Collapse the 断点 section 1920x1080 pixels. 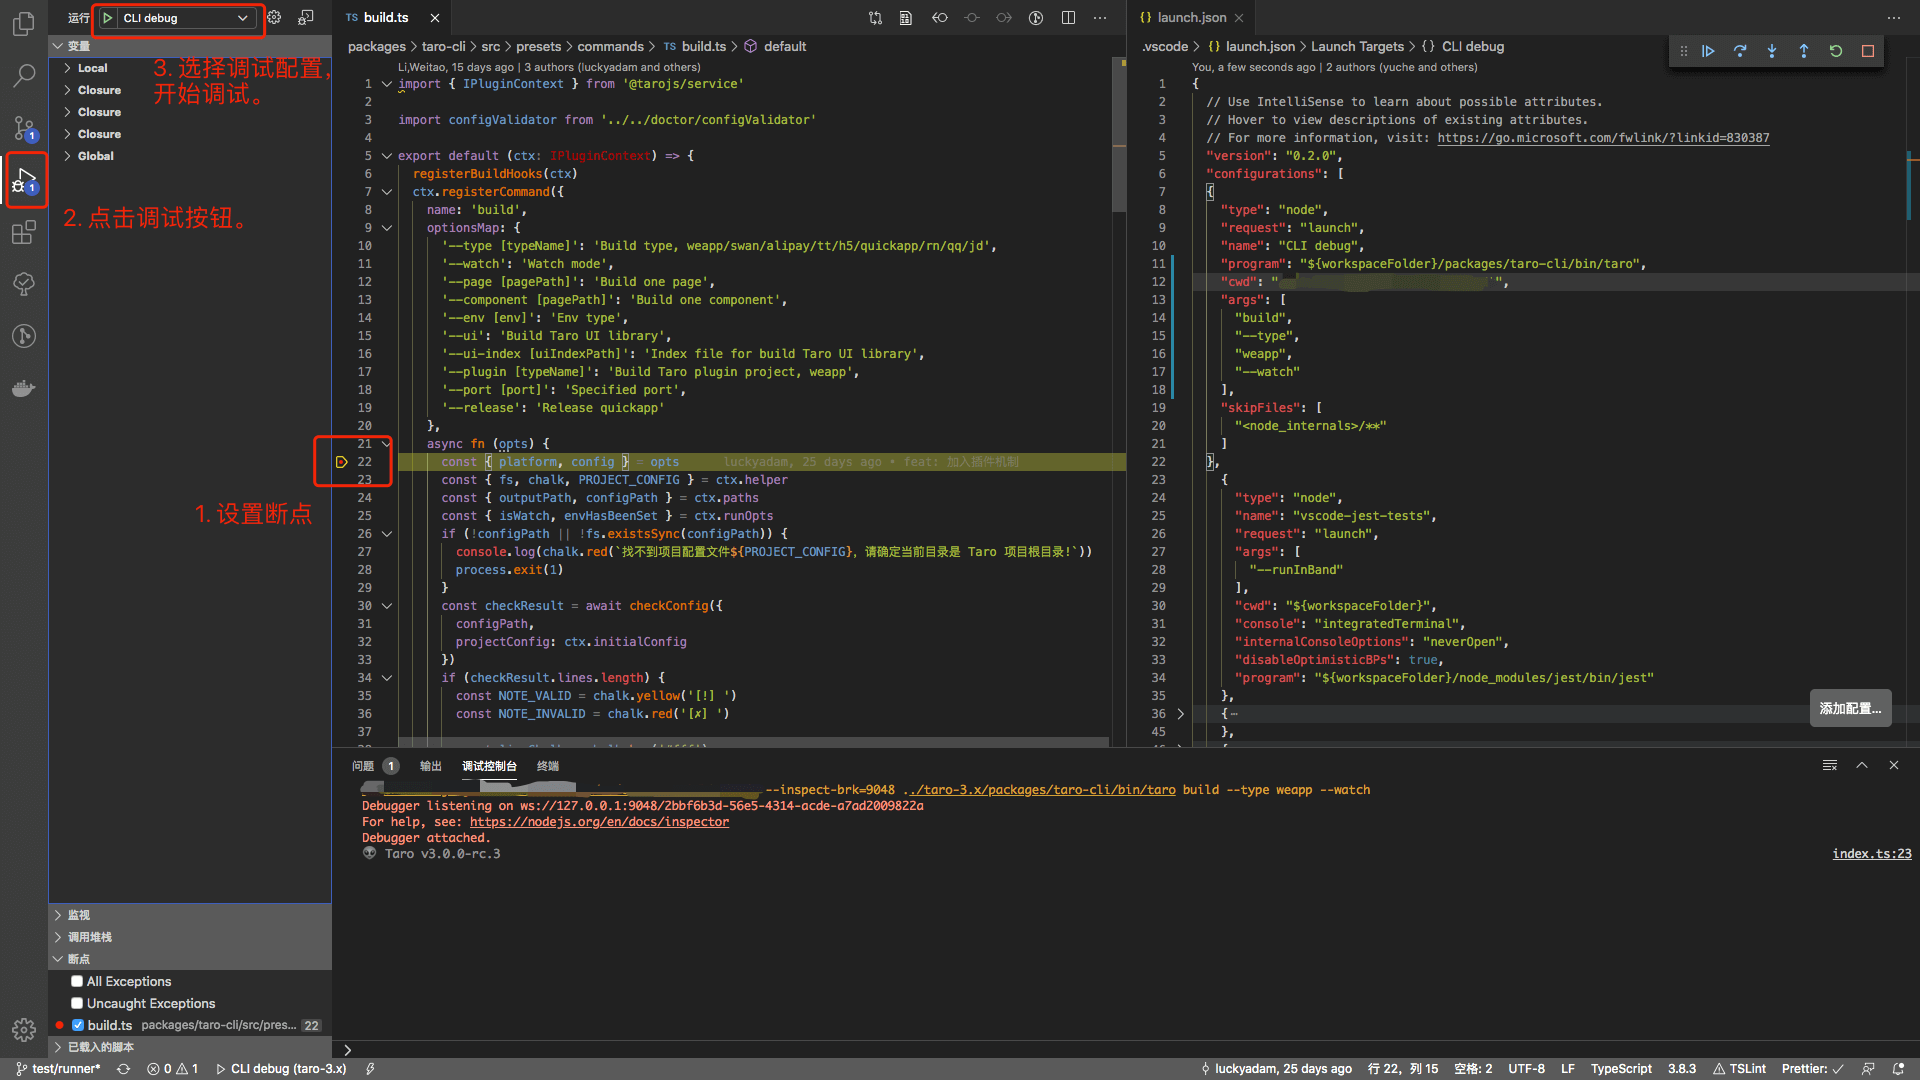point(190,959)
